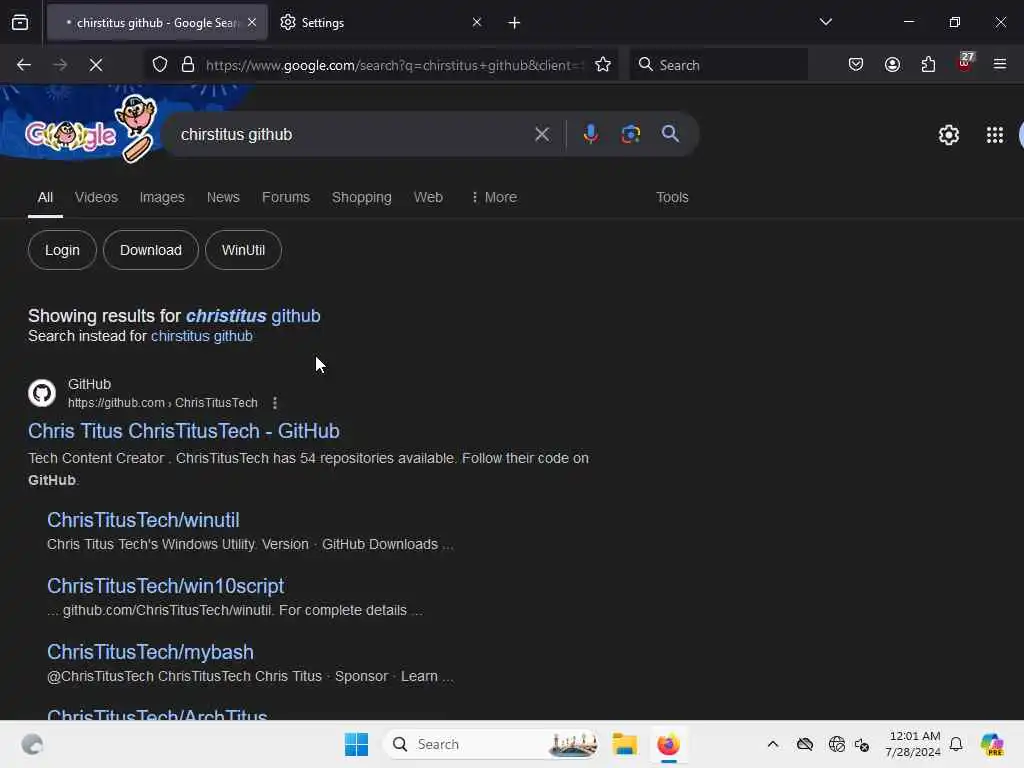Open clock and date in taskbar

913,744
